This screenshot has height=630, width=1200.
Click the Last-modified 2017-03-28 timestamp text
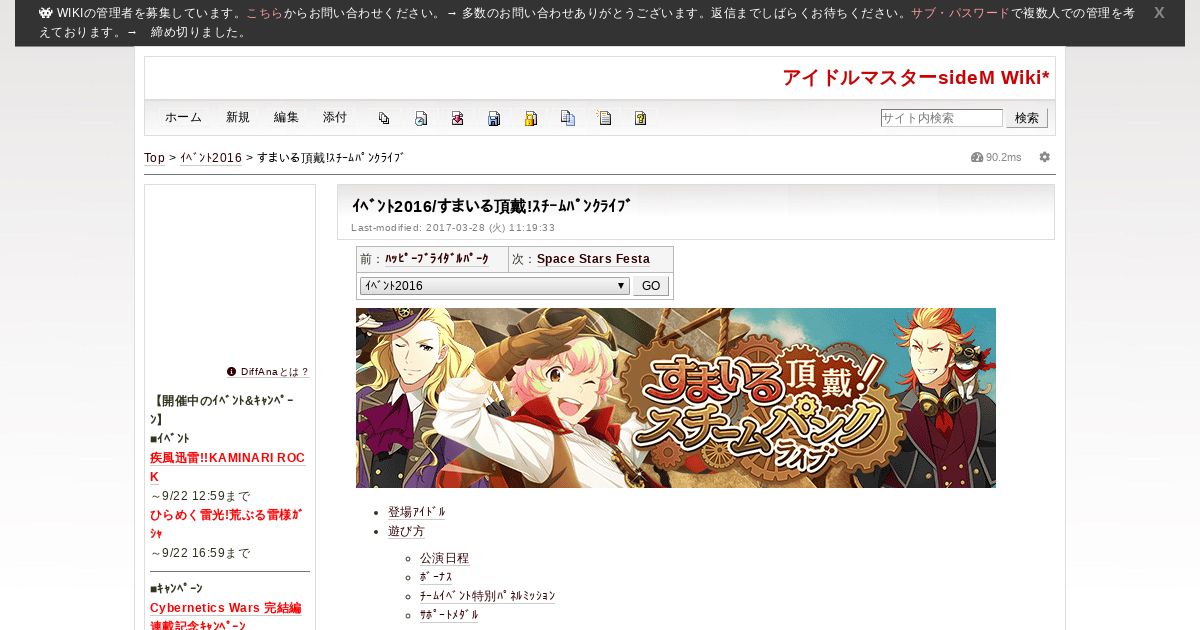[453, 228]
